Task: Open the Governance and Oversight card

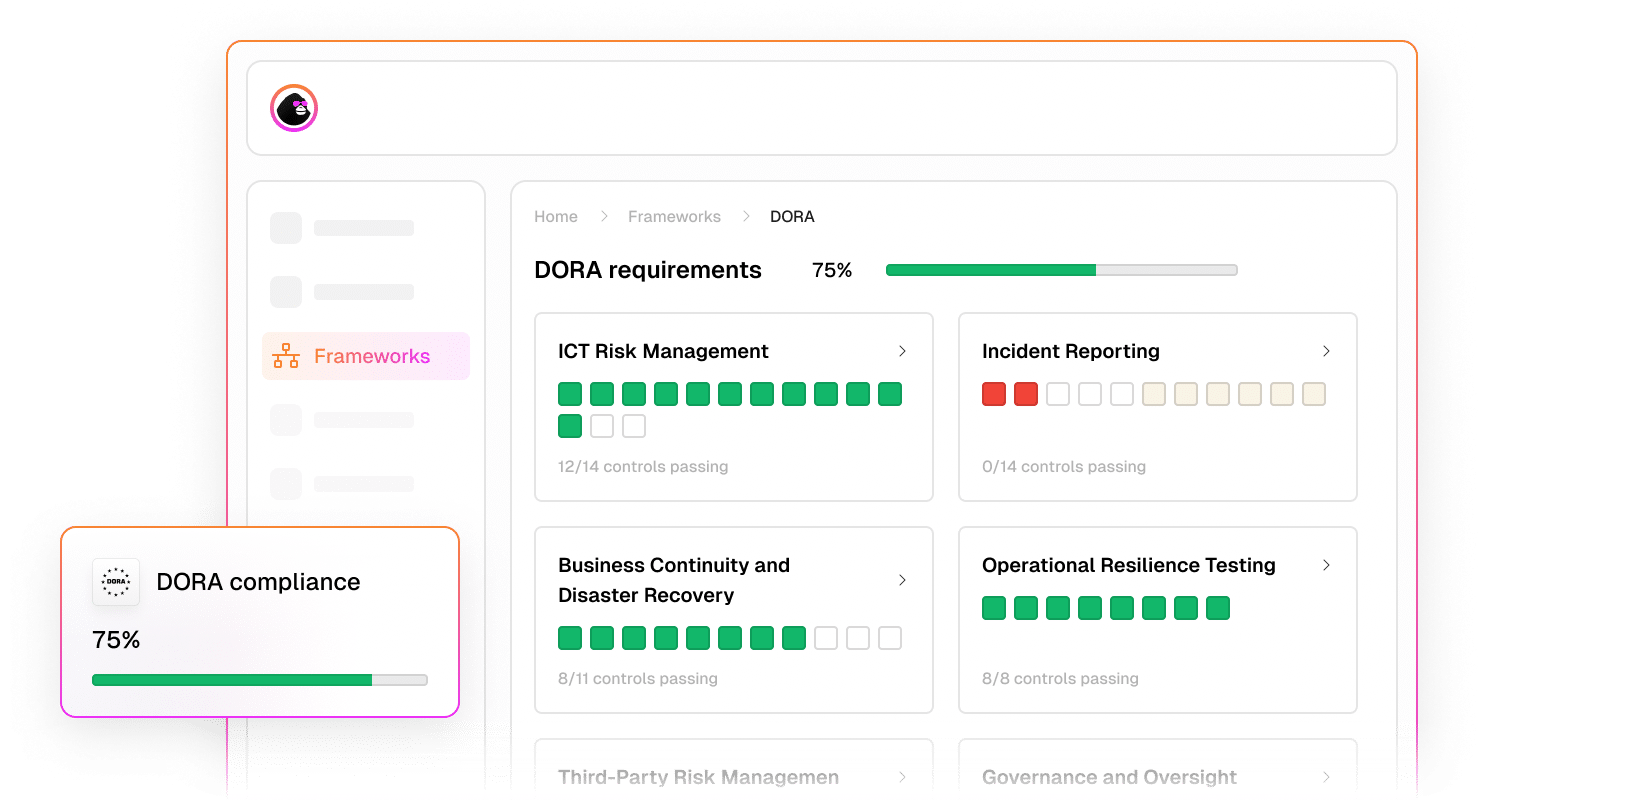Action: point(1158,768)
